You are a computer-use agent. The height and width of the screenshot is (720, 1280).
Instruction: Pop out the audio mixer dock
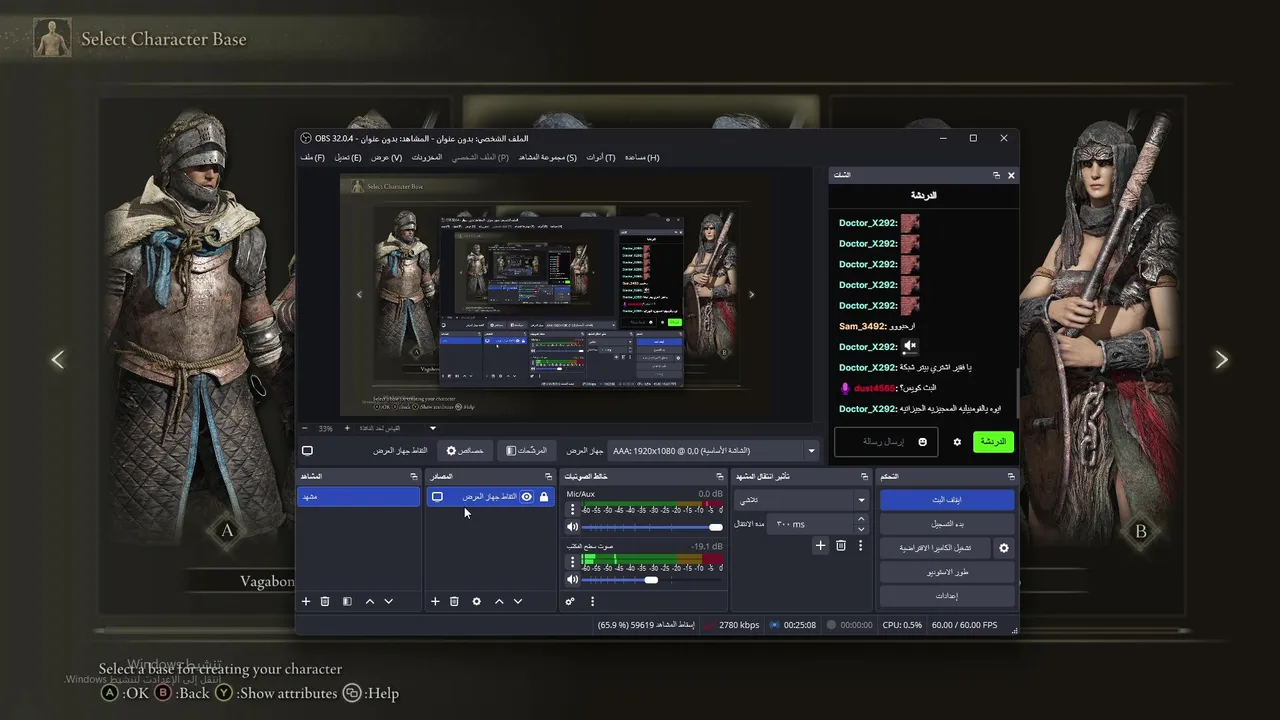[720, 476]
